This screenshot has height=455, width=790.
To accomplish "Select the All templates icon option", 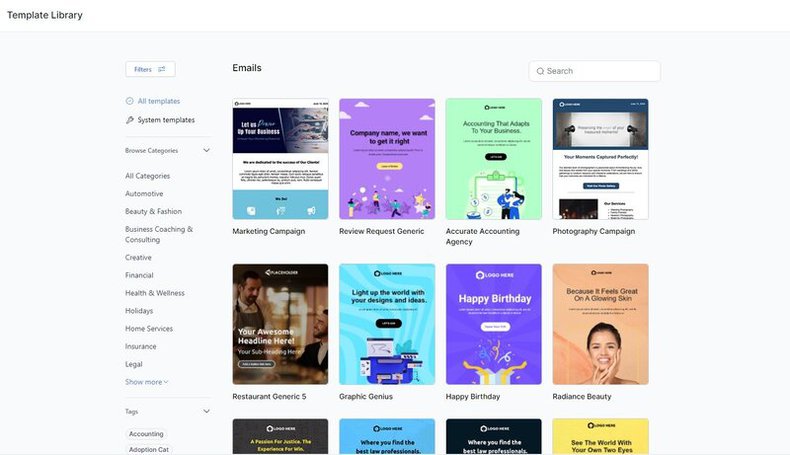I will pos(130,101).
